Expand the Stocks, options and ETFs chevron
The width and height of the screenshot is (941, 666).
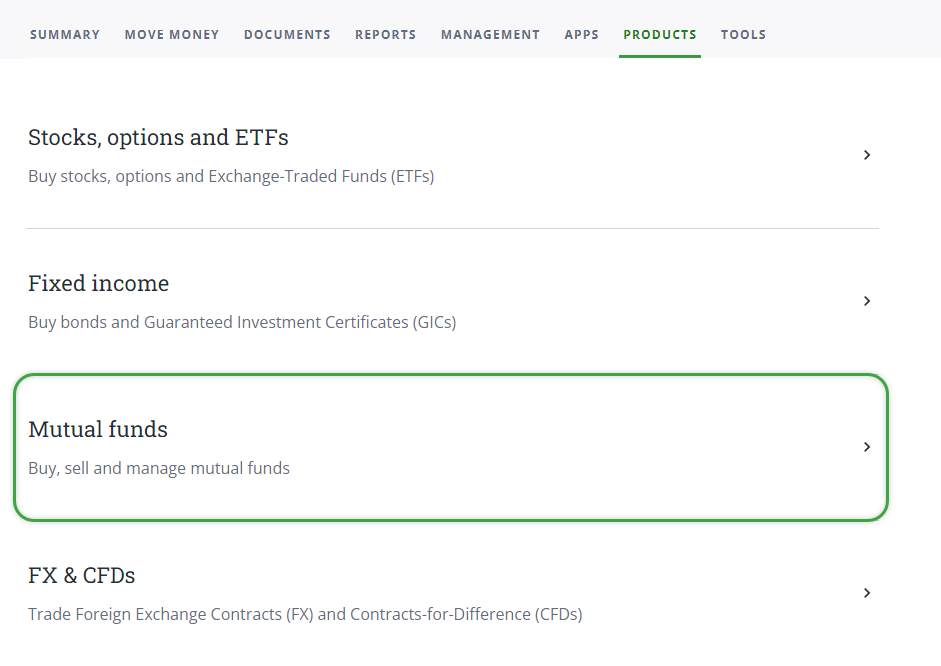867,155
